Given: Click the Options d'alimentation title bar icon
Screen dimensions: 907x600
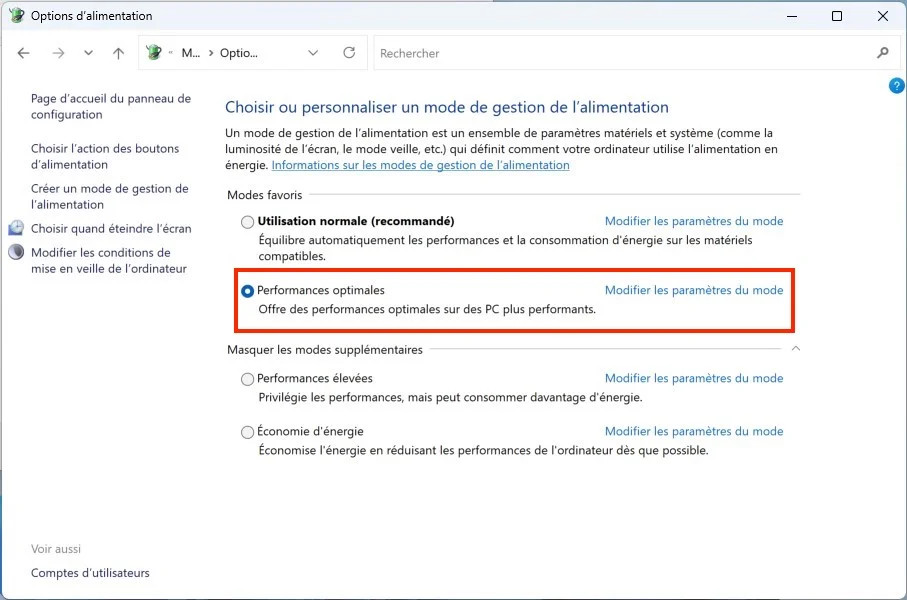Looking at the screenshot, I should pyautogui.click(x=16, y=15).
